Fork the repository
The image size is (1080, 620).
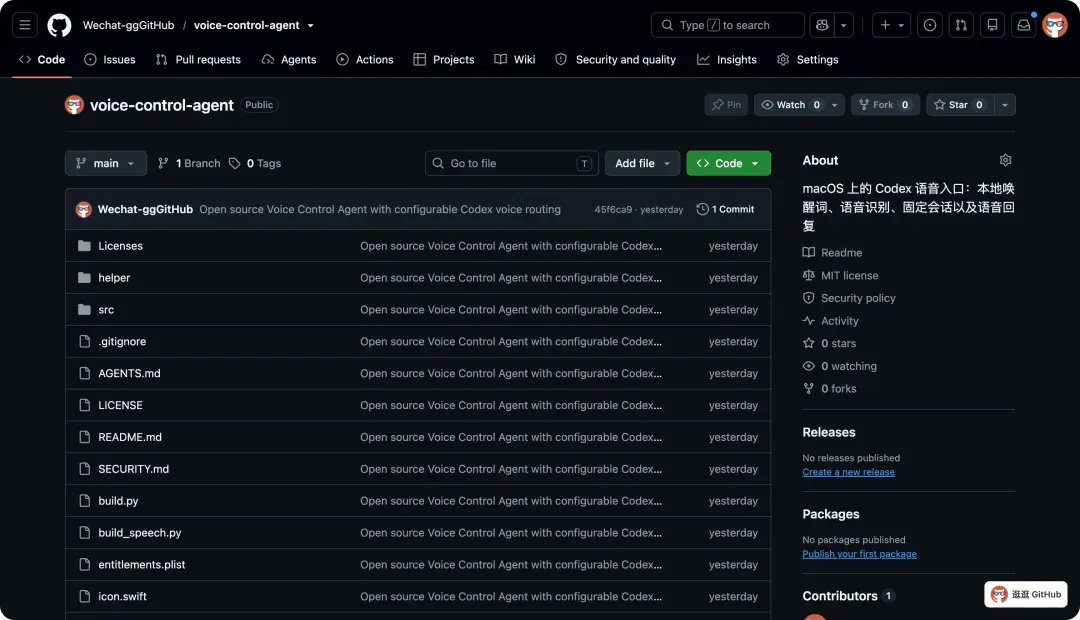884,105
